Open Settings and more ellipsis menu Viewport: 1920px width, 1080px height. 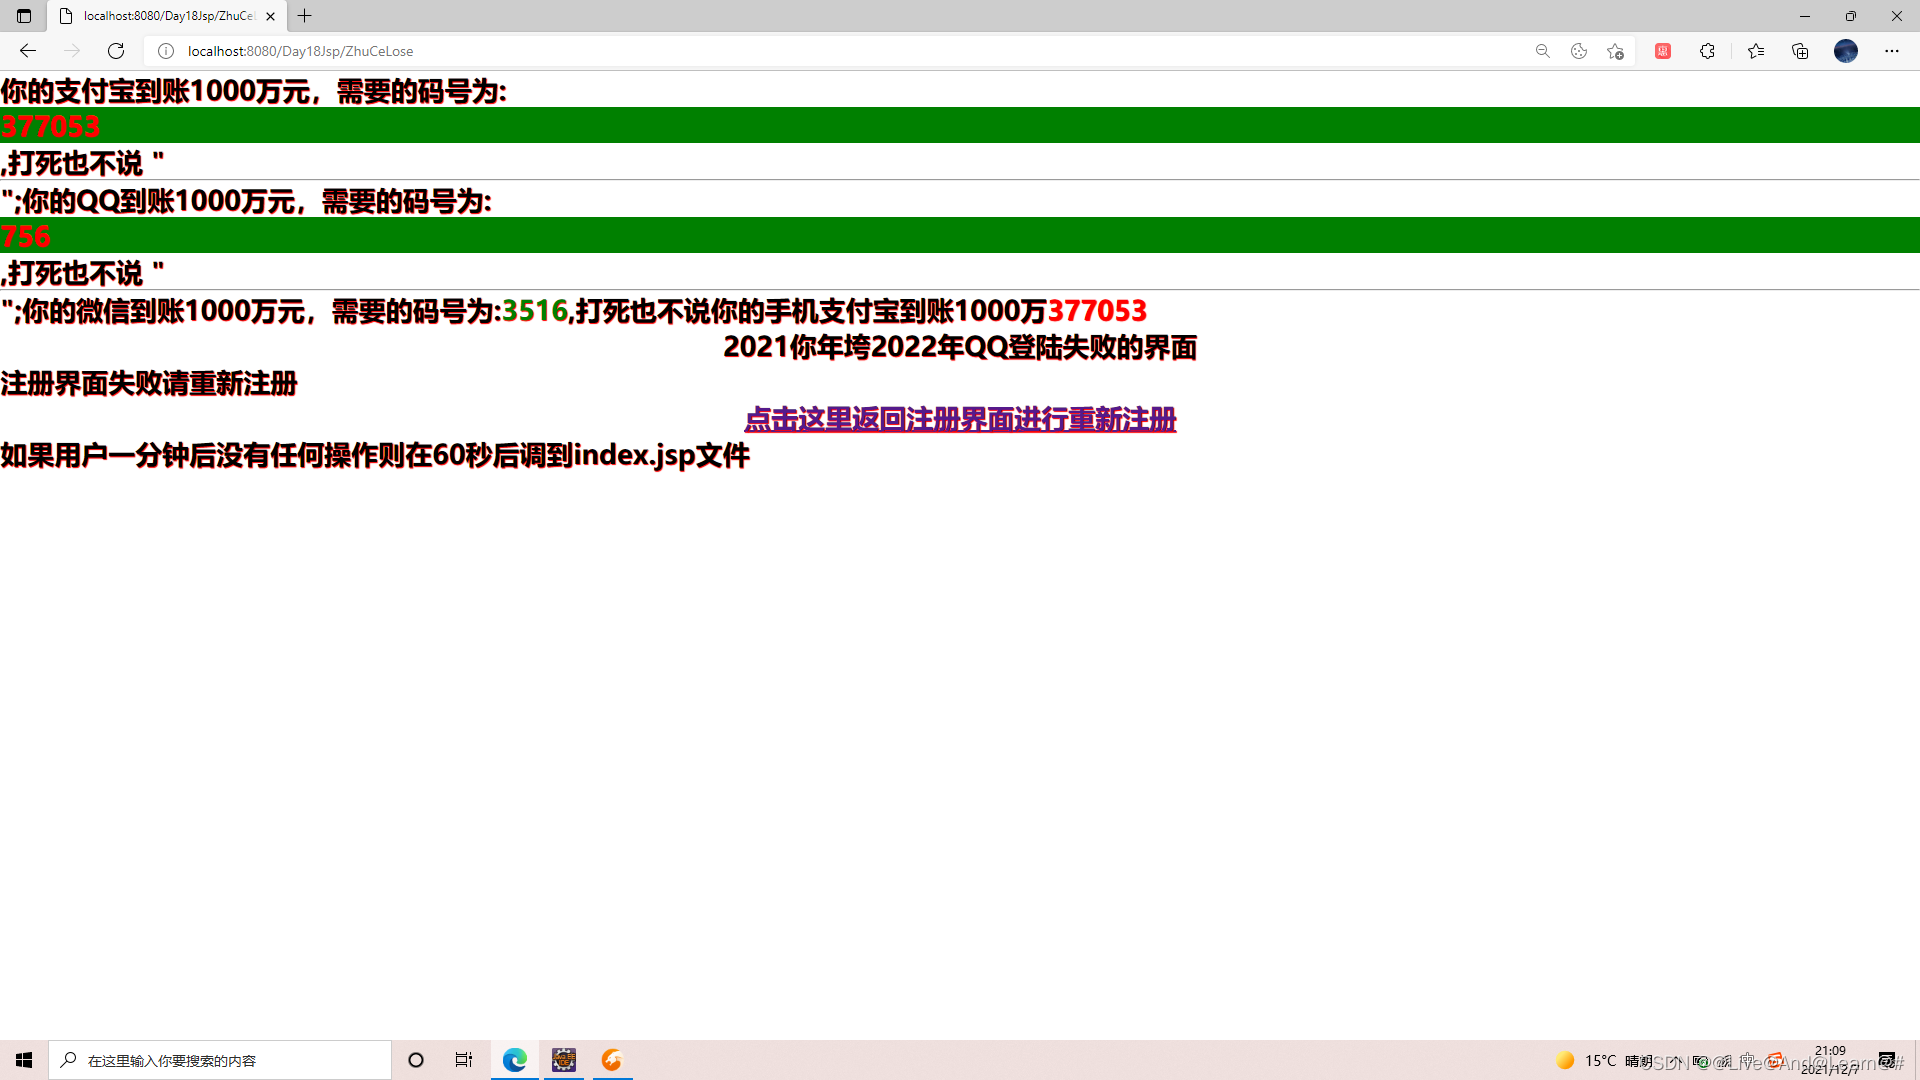[1891, 51]
